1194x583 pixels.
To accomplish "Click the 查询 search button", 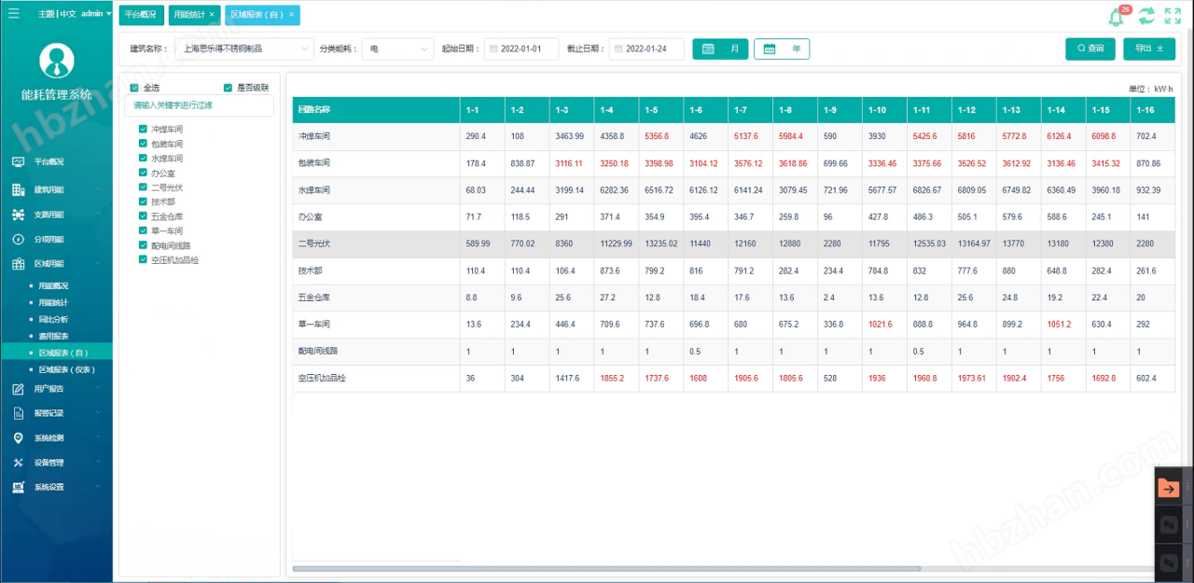I will tap(1090, 48).
